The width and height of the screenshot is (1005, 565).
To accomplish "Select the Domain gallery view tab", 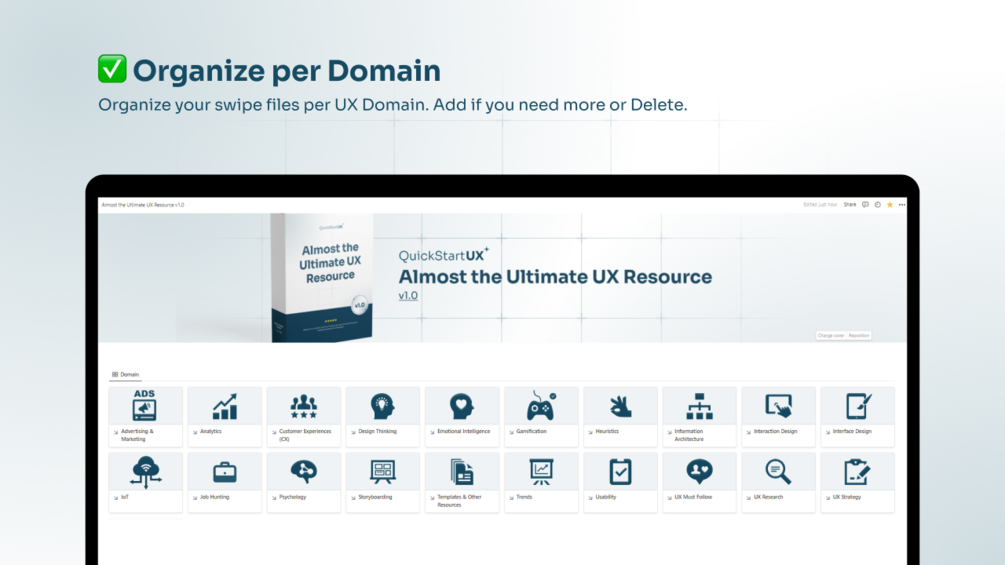I will pyautogui.click(x=126, y=375).
